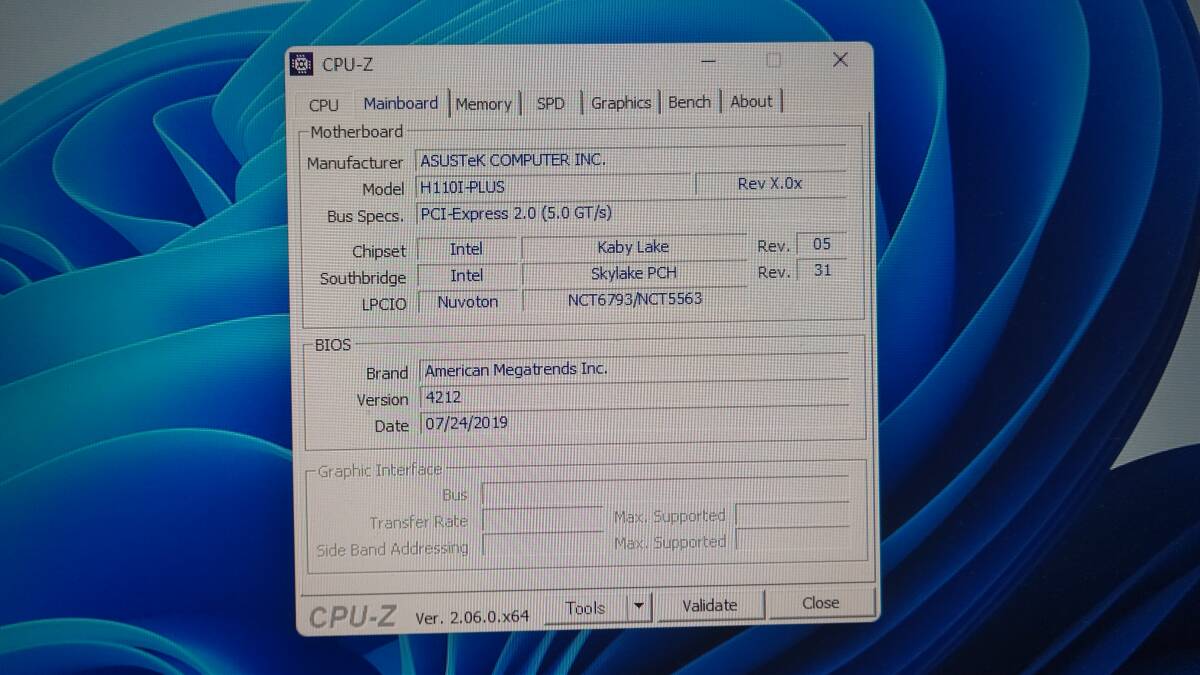Click the empty Transfer Rate field

pyautogui.click(x=542, y=519)
